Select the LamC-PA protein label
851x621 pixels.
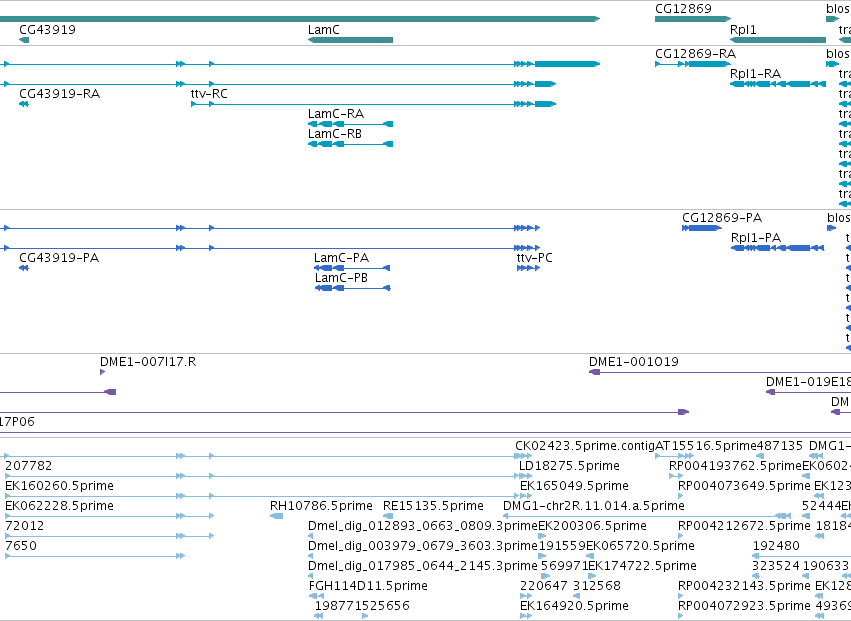(x=341, y=257)
